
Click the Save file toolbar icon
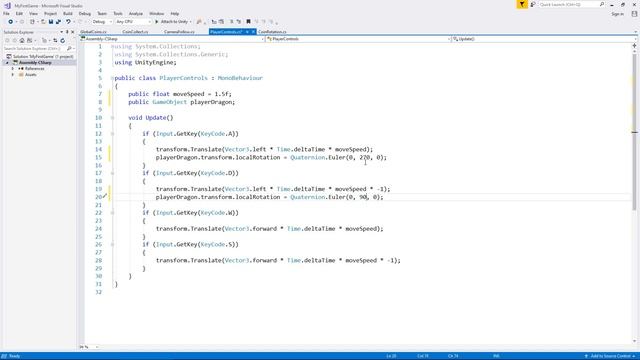(x=51, y=22)
